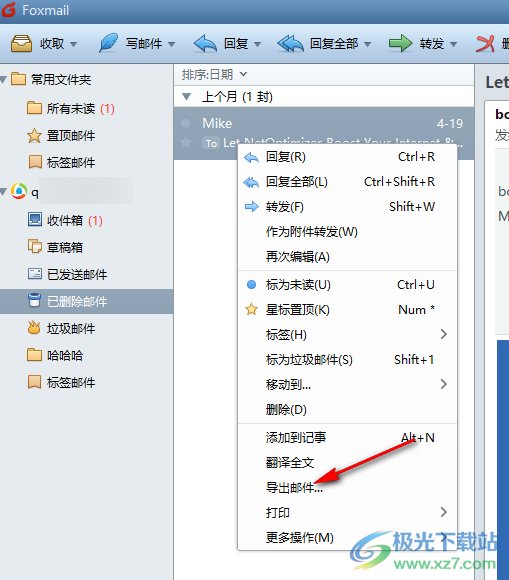Select 标为垃圾邮件(S) menu entry
The image size is (509, 580).
tap(348, 360)
